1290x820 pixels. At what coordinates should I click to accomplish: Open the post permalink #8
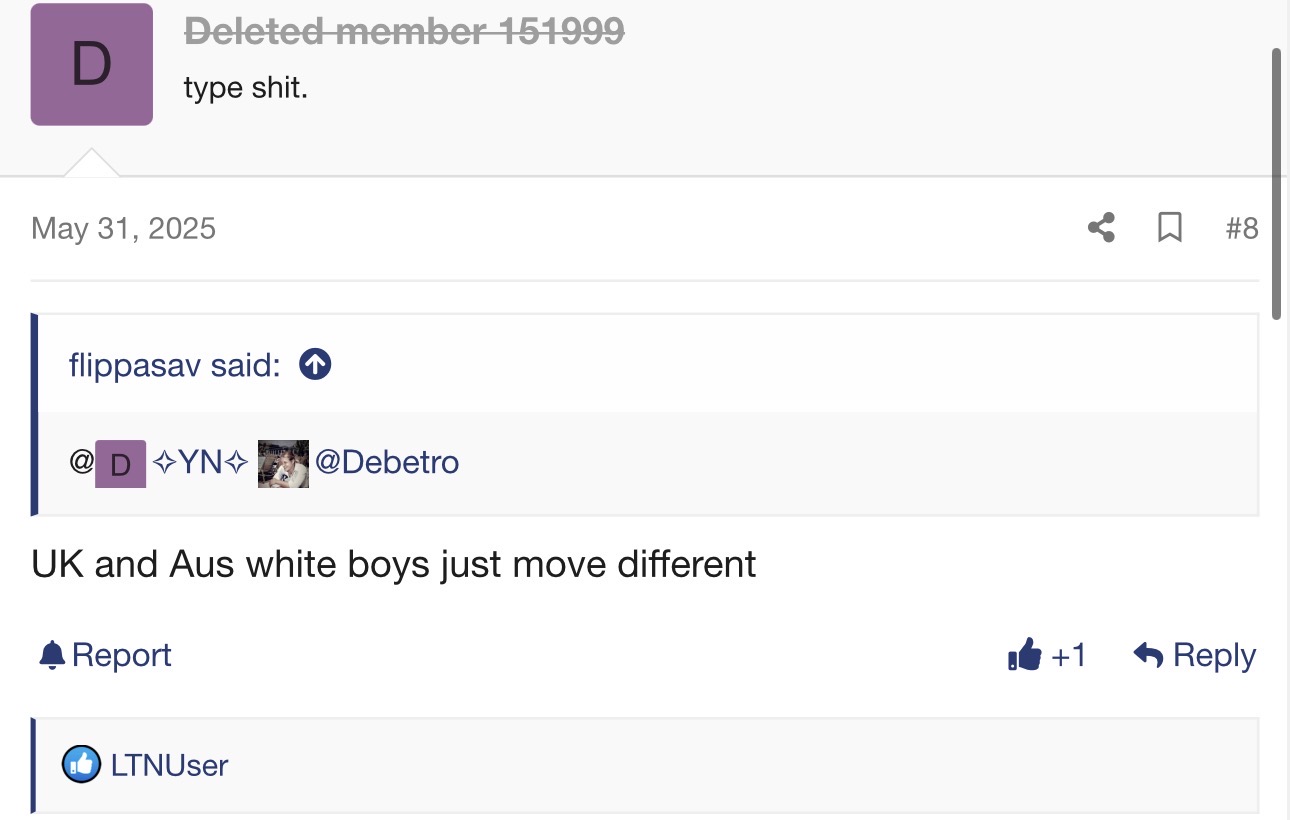1242,229
